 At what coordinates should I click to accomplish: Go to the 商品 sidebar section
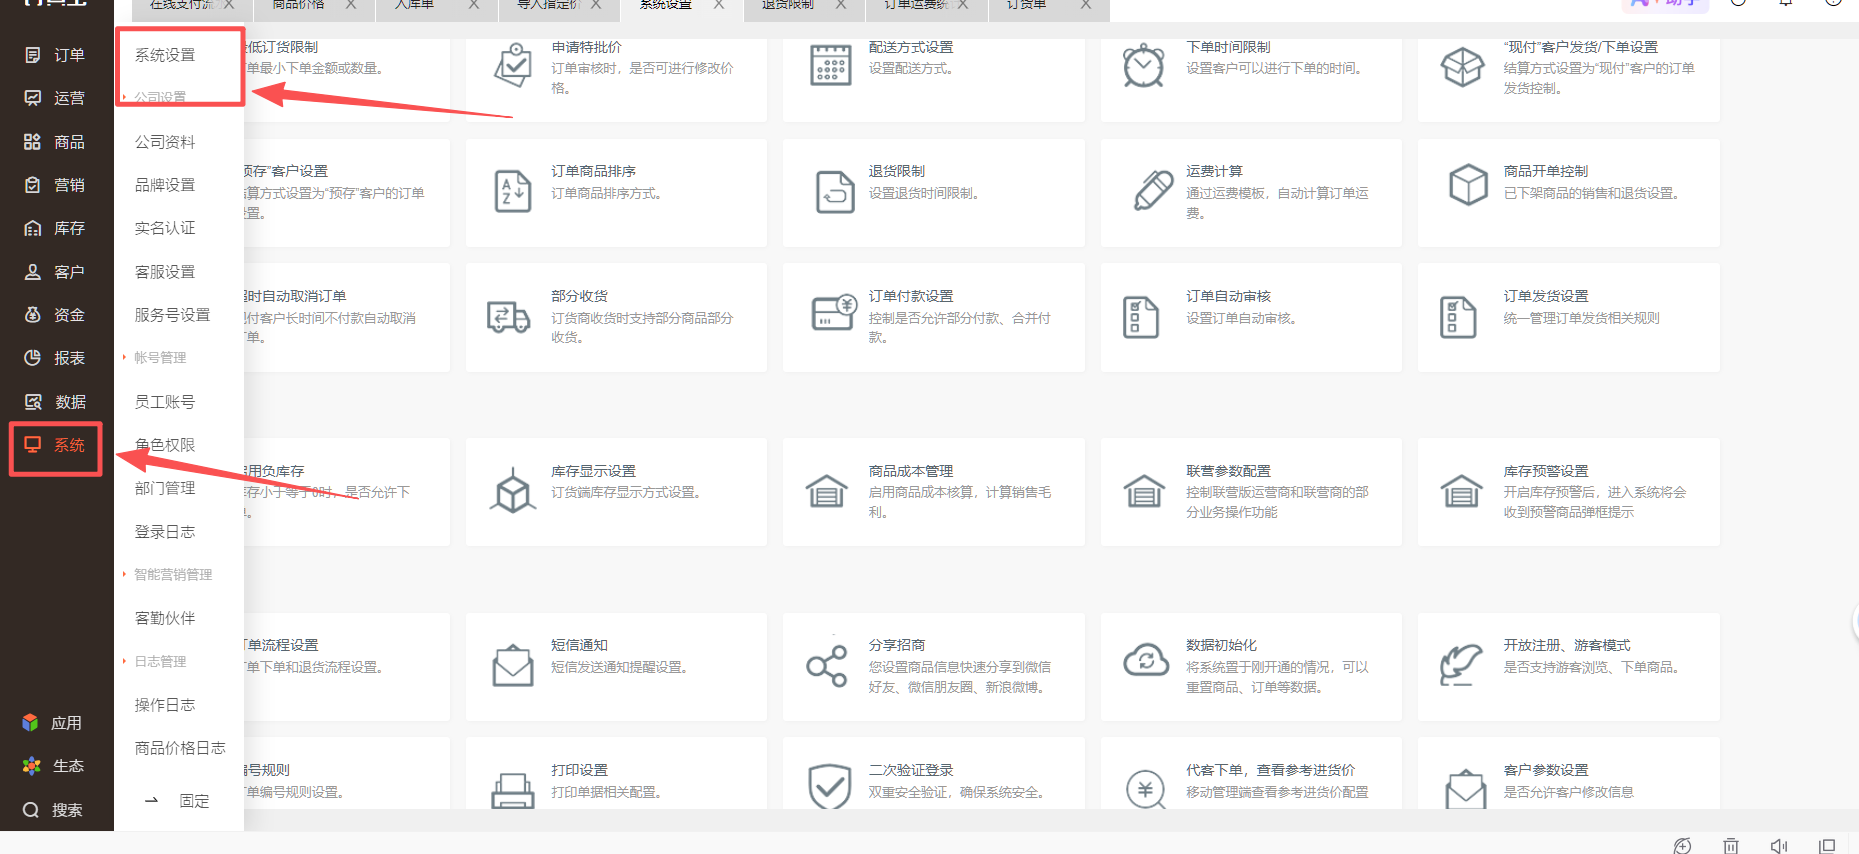pyautogui.click(x=55, y=142)
